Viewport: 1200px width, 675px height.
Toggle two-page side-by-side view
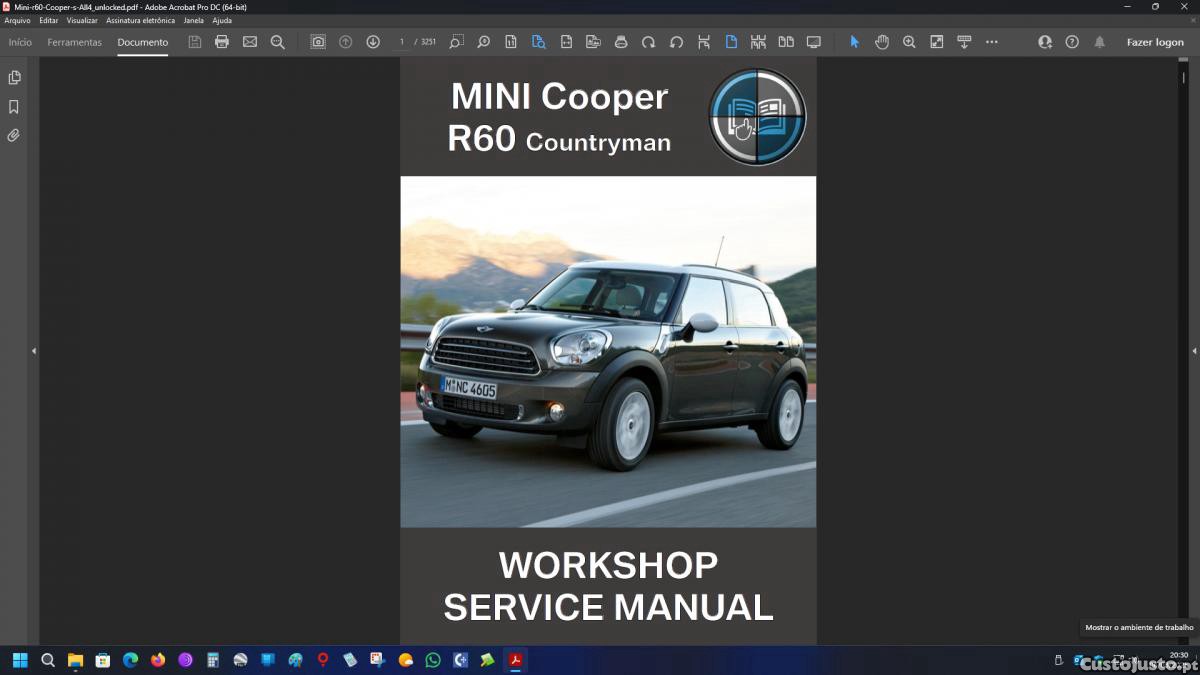(x=786, y=42)
